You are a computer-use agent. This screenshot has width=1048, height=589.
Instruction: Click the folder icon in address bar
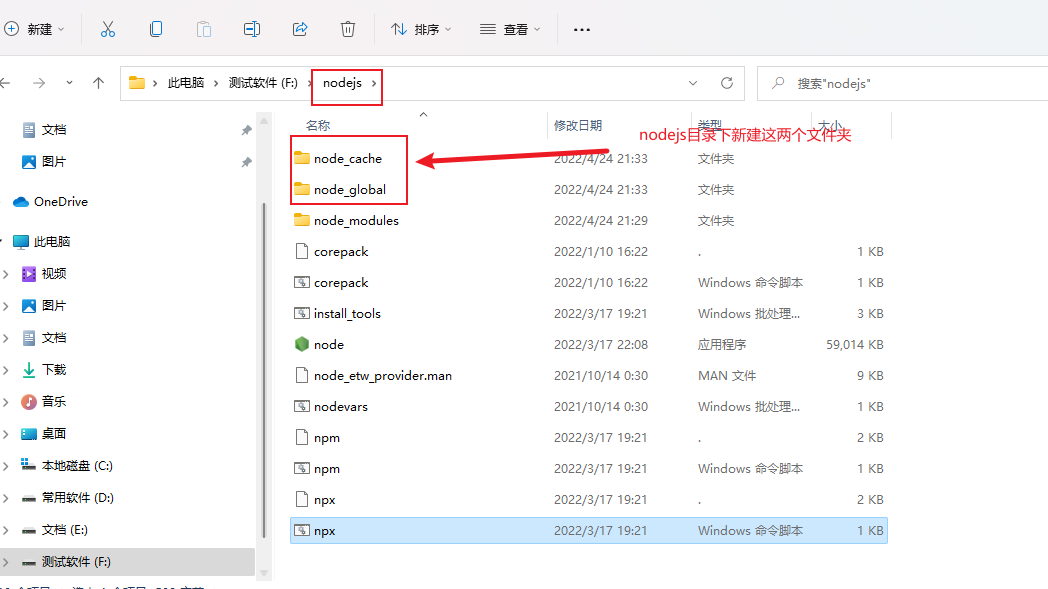pyautogui.click(x=137, y=83)
